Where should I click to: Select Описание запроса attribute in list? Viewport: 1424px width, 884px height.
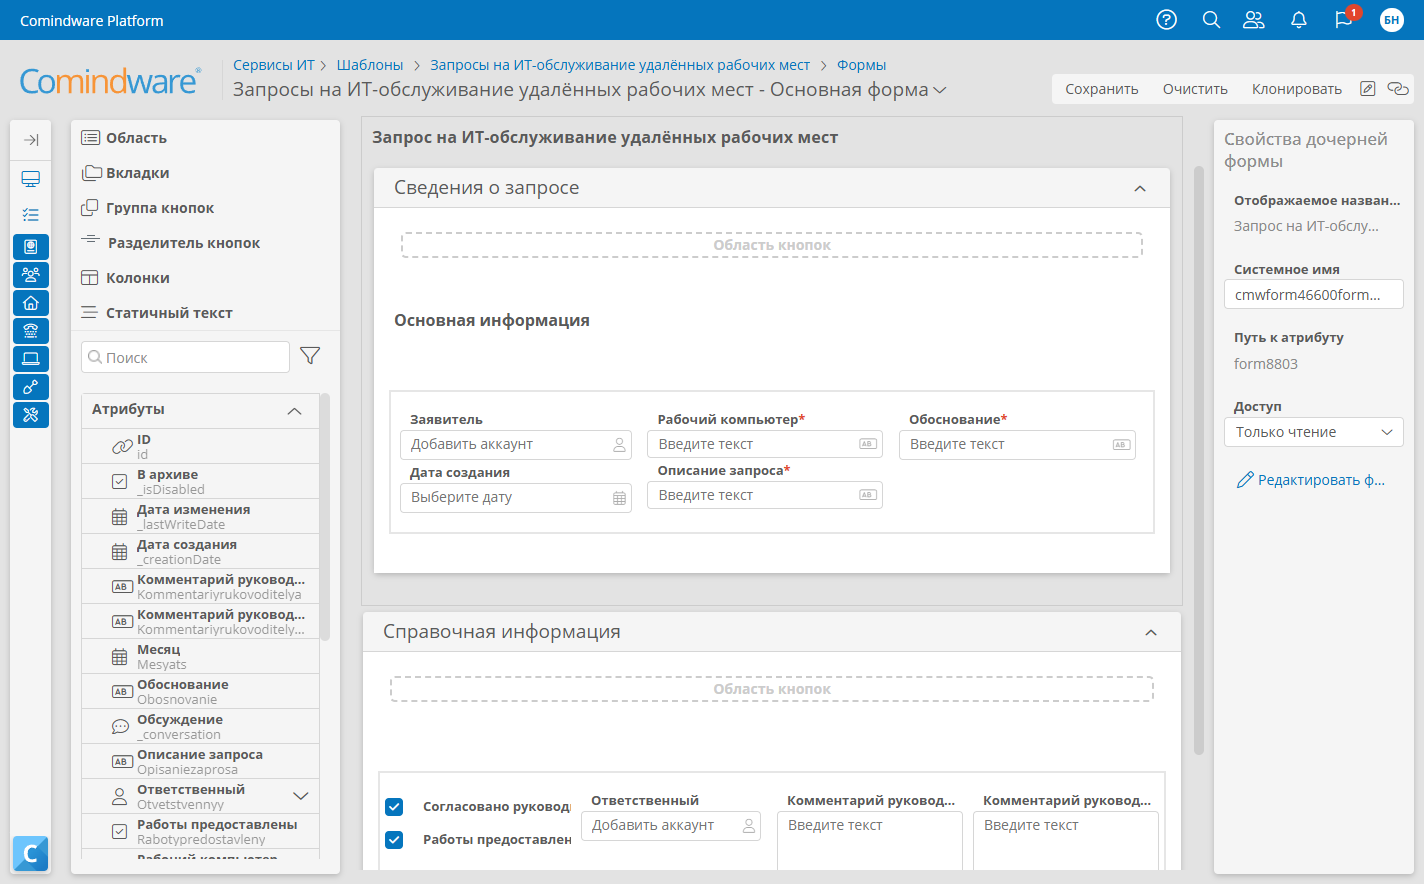tap(200, 761)
